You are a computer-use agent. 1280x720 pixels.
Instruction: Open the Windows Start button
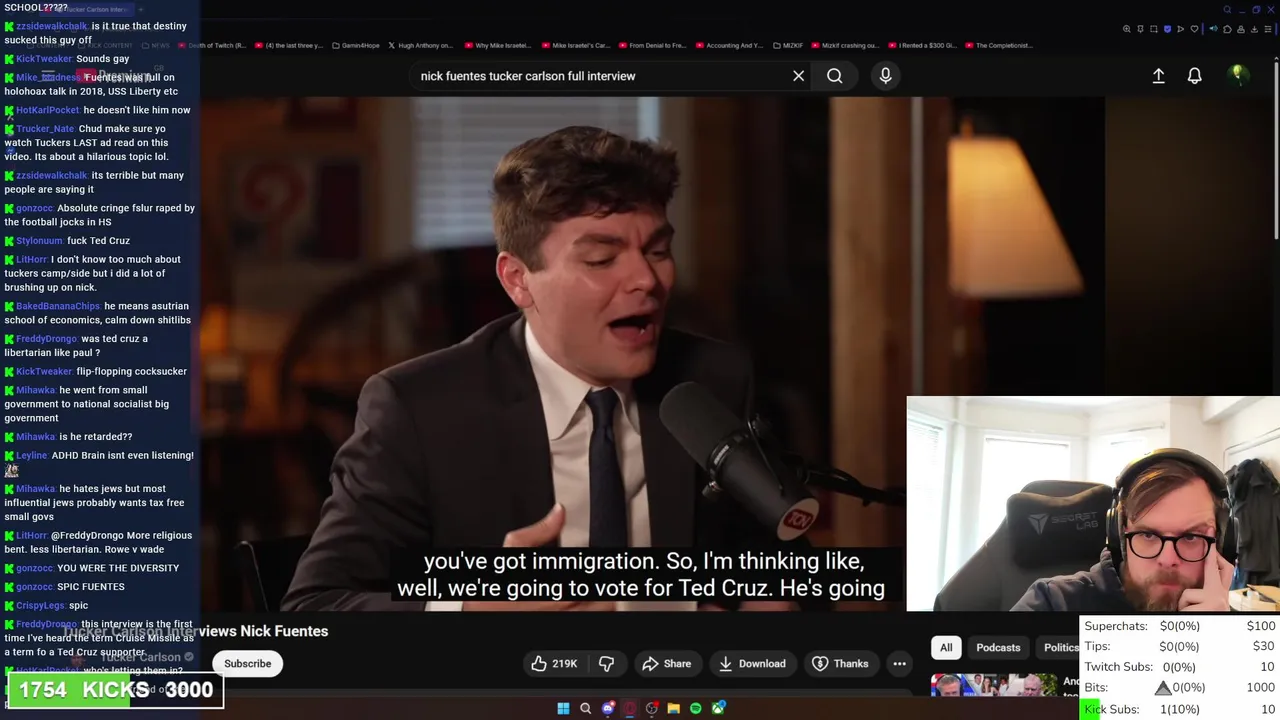pyautogui.click(x=563, y=708)
